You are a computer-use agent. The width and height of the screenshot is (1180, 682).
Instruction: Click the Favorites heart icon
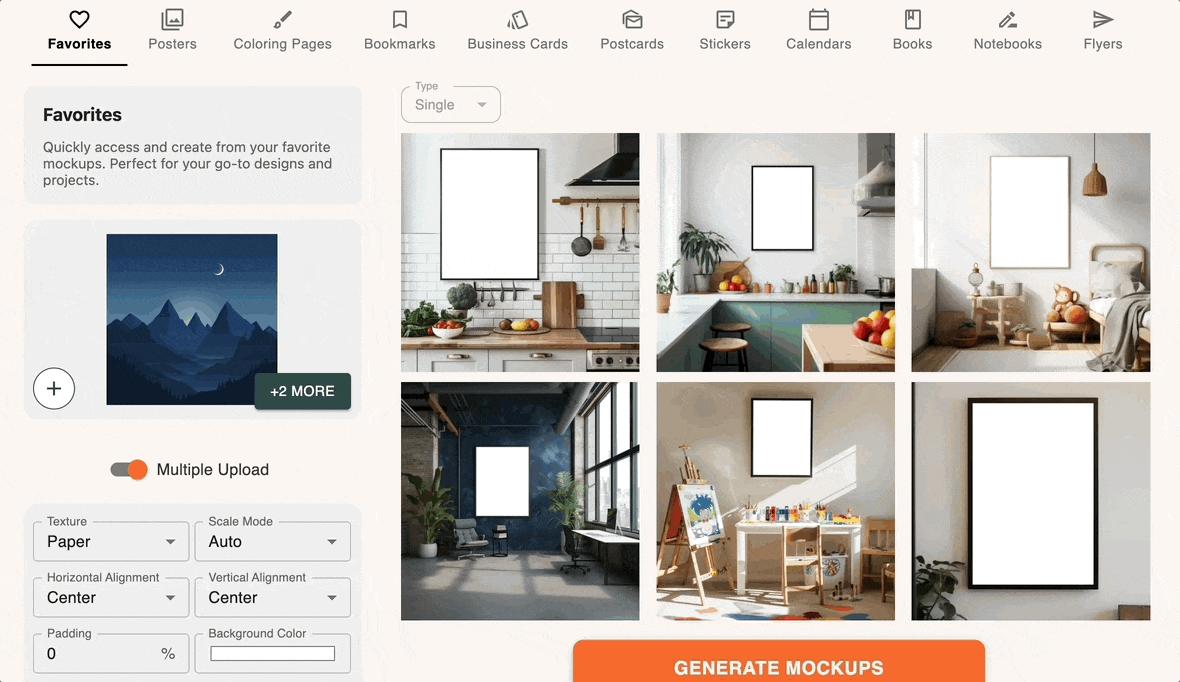click(x=79, y=19)
